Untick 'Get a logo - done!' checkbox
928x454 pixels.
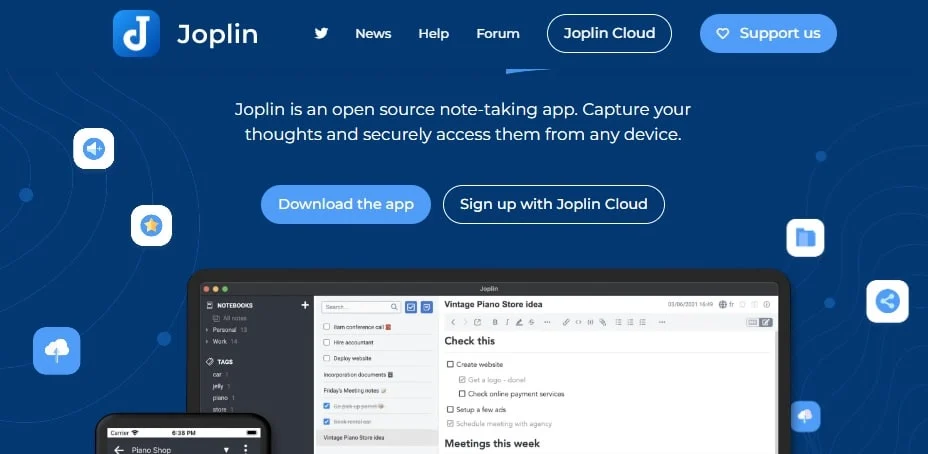click(x=462, y=379)
